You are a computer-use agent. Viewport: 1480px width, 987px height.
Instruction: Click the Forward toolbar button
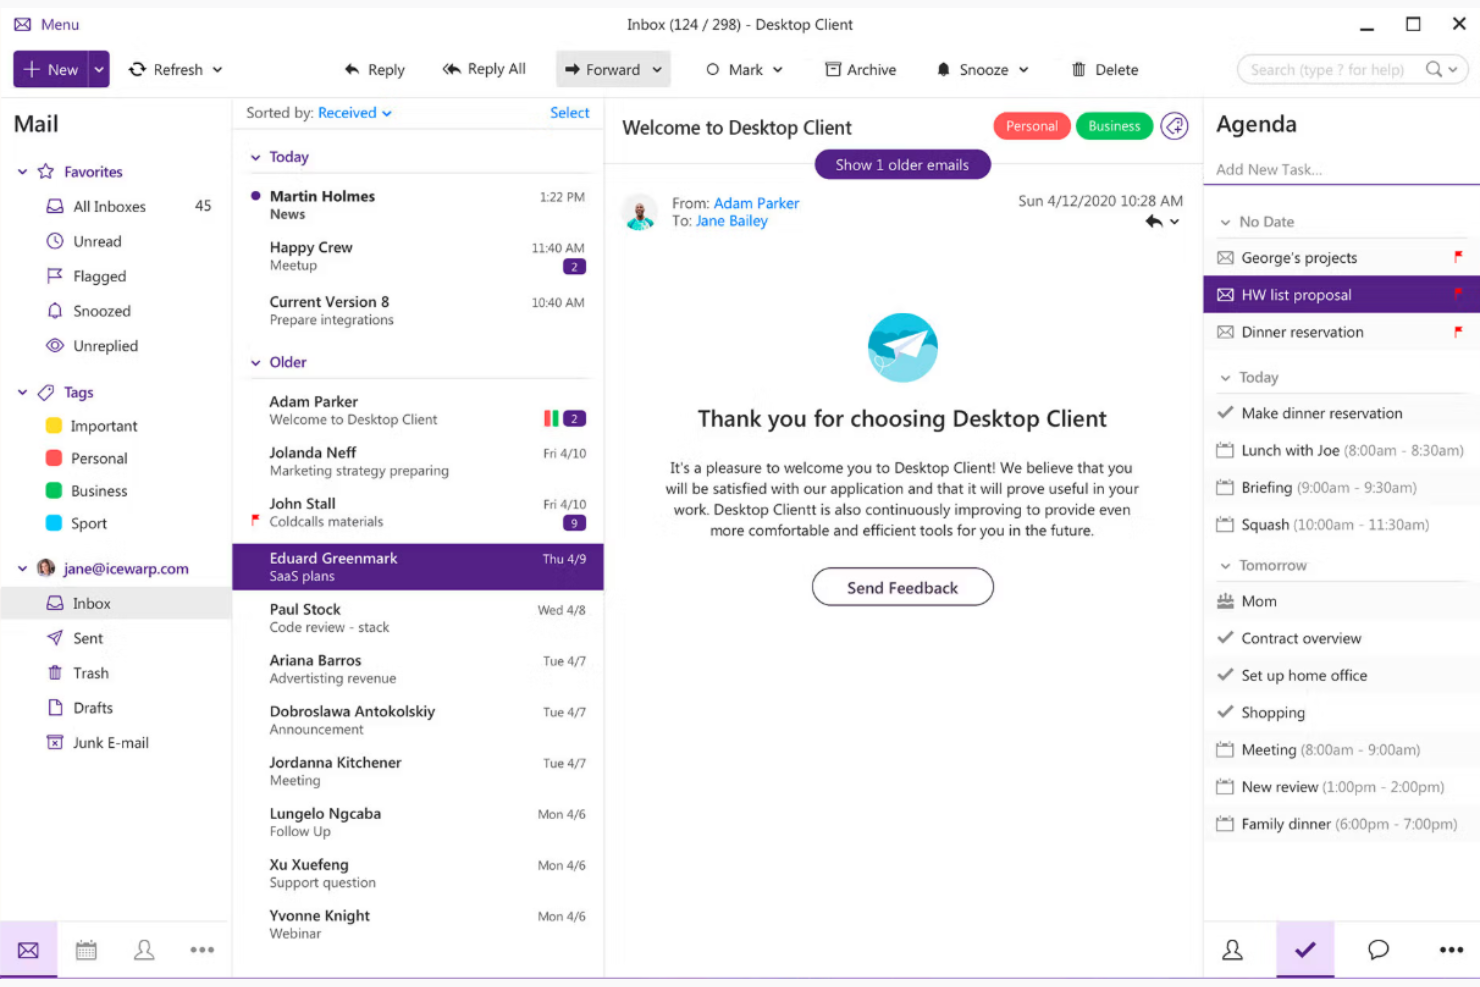click(x=602, y=69)
